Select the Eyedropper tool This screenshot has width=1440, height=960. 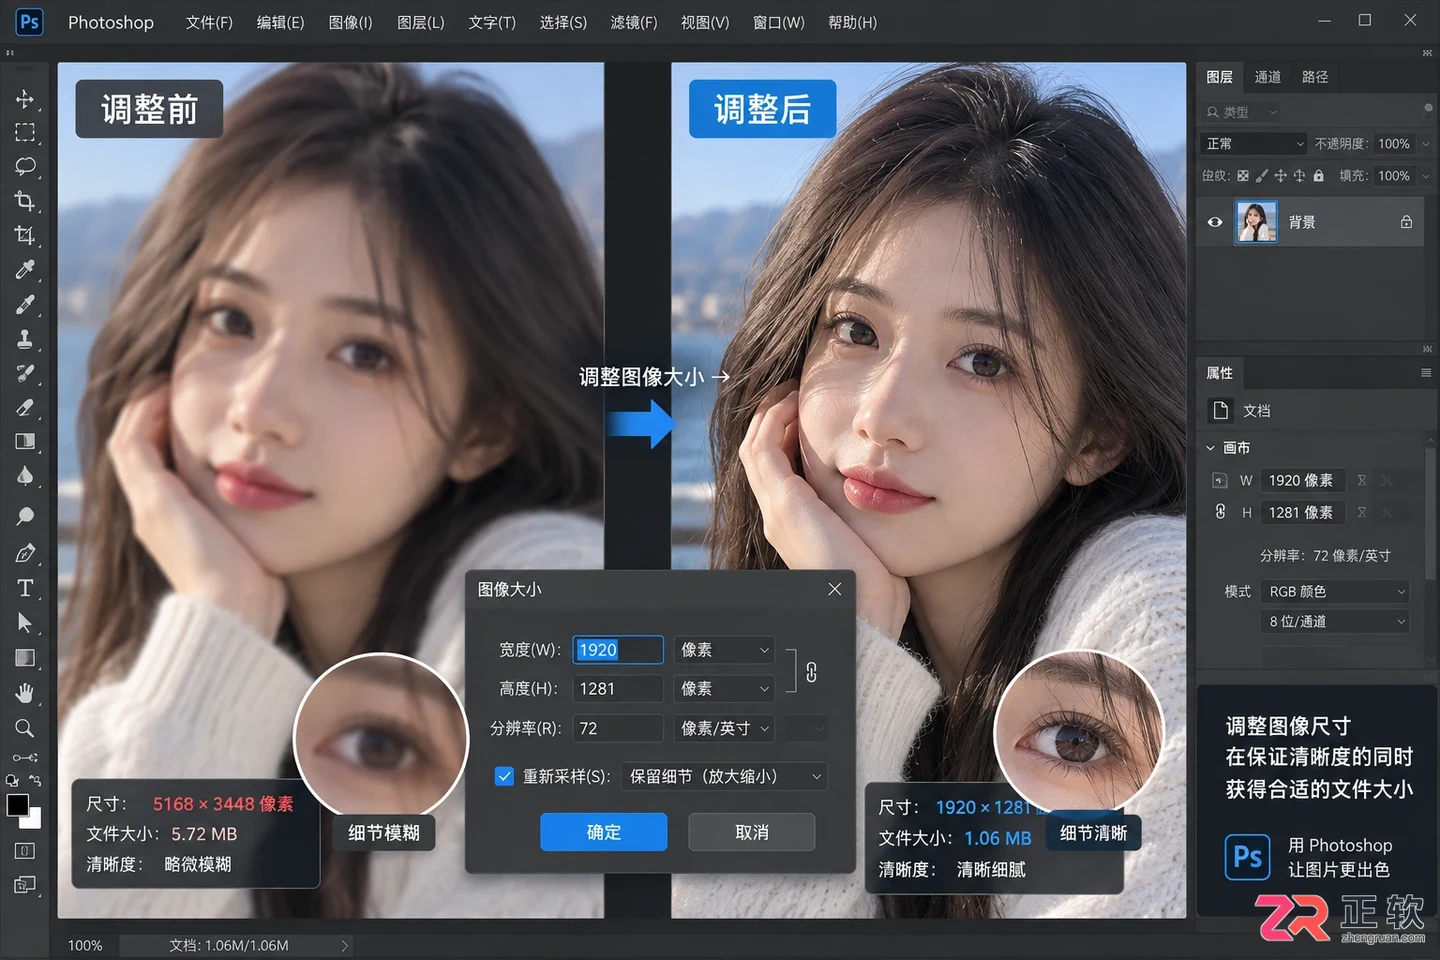click(x=25, y=270)
